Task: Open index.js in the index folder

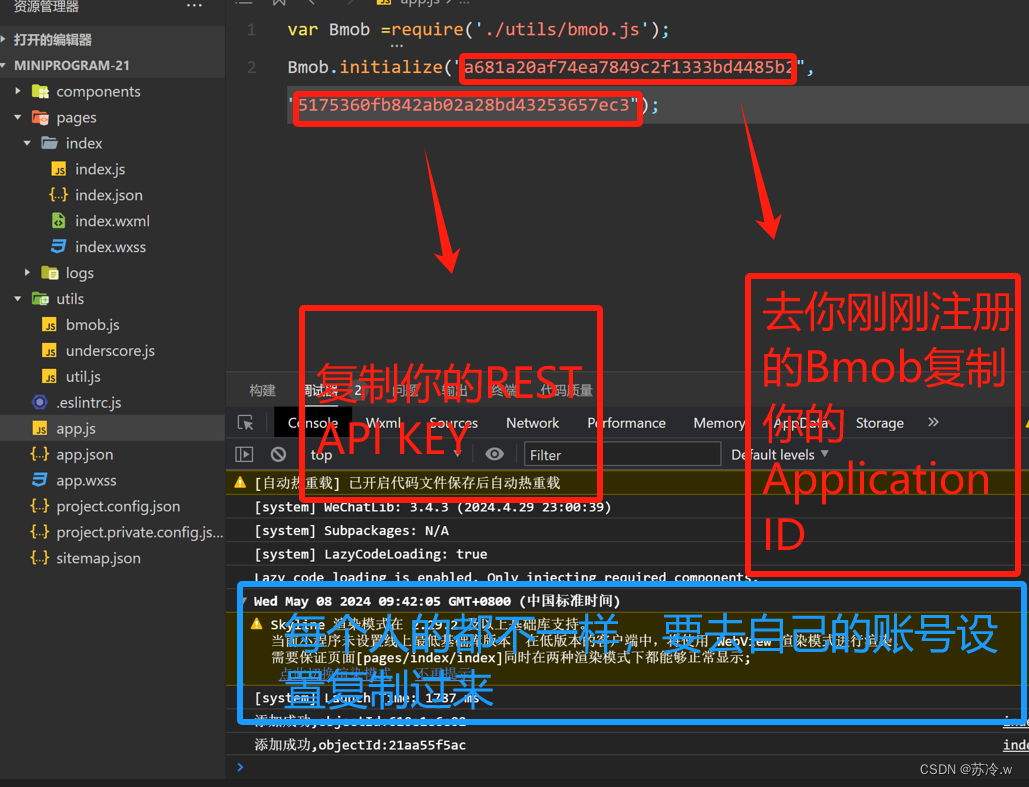Action: [100, 169]
